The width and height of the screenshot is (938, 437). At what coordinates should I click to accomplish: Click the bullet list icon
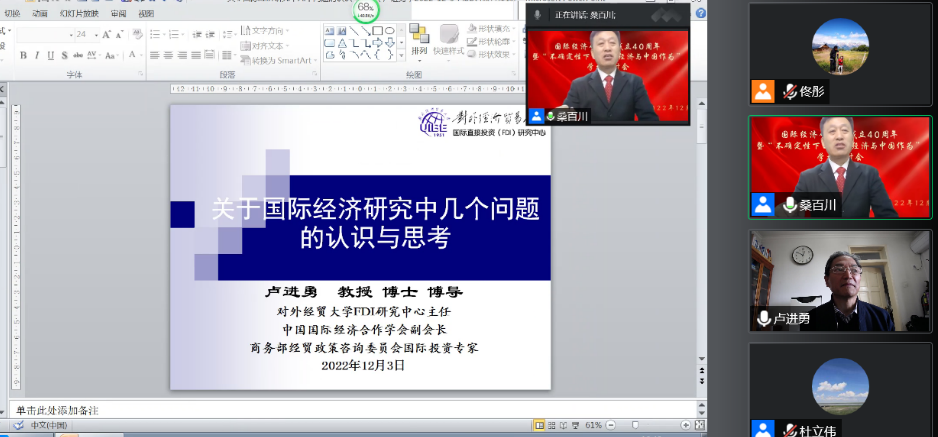pyautogui.click(x=154, y=35)
